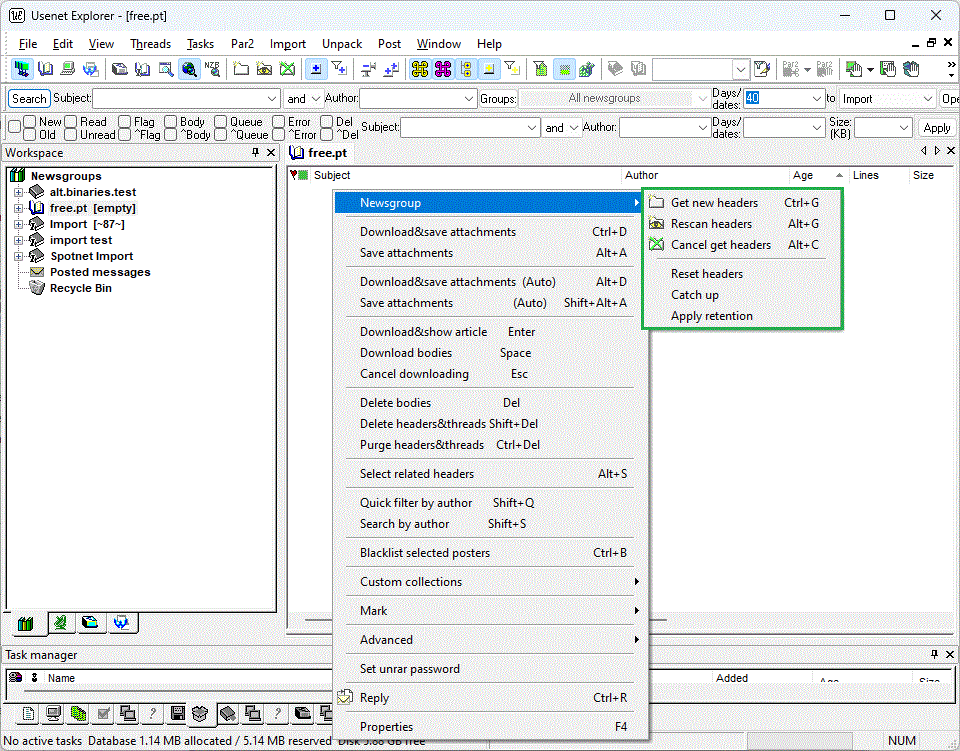The height and width of the screenshot is (751, 960).
Task: Click the Search button
Action: click(x=29, y=99)
